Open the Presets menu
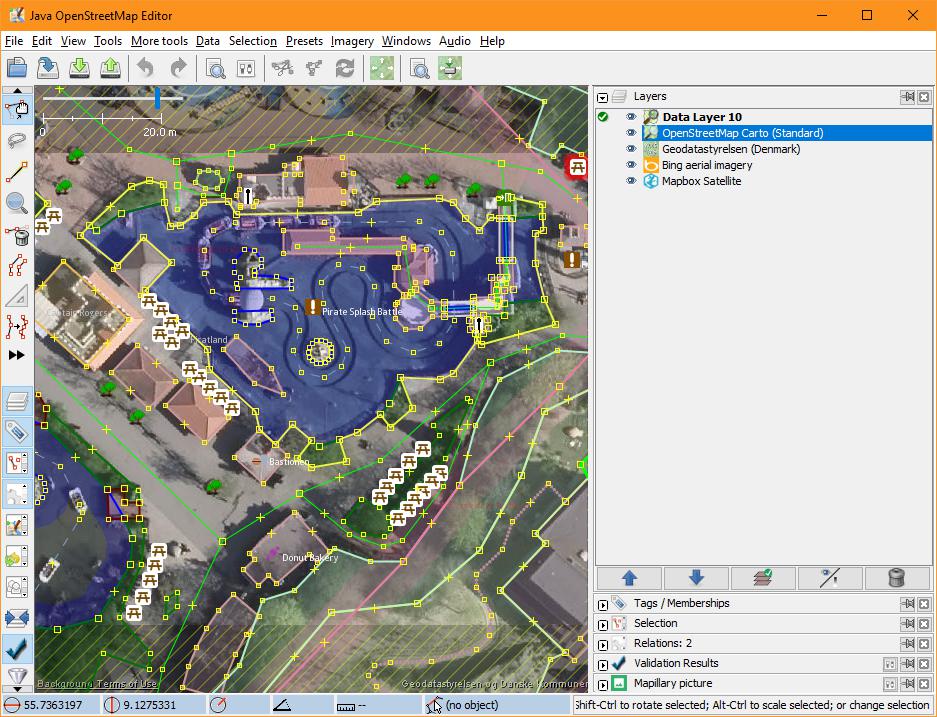 click(x=304, y=41)
